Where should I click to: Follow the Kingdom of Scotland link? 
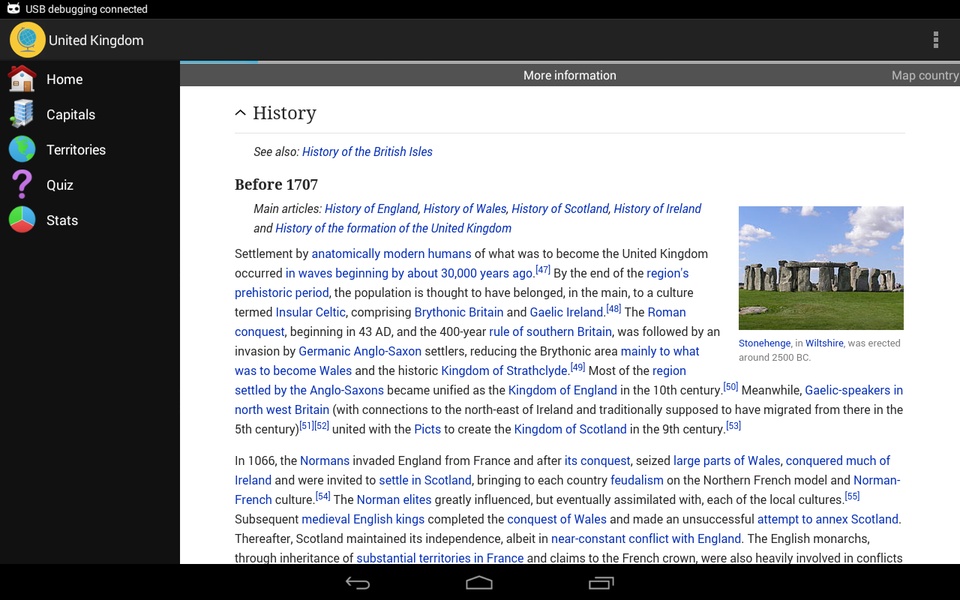coord(570,429)
